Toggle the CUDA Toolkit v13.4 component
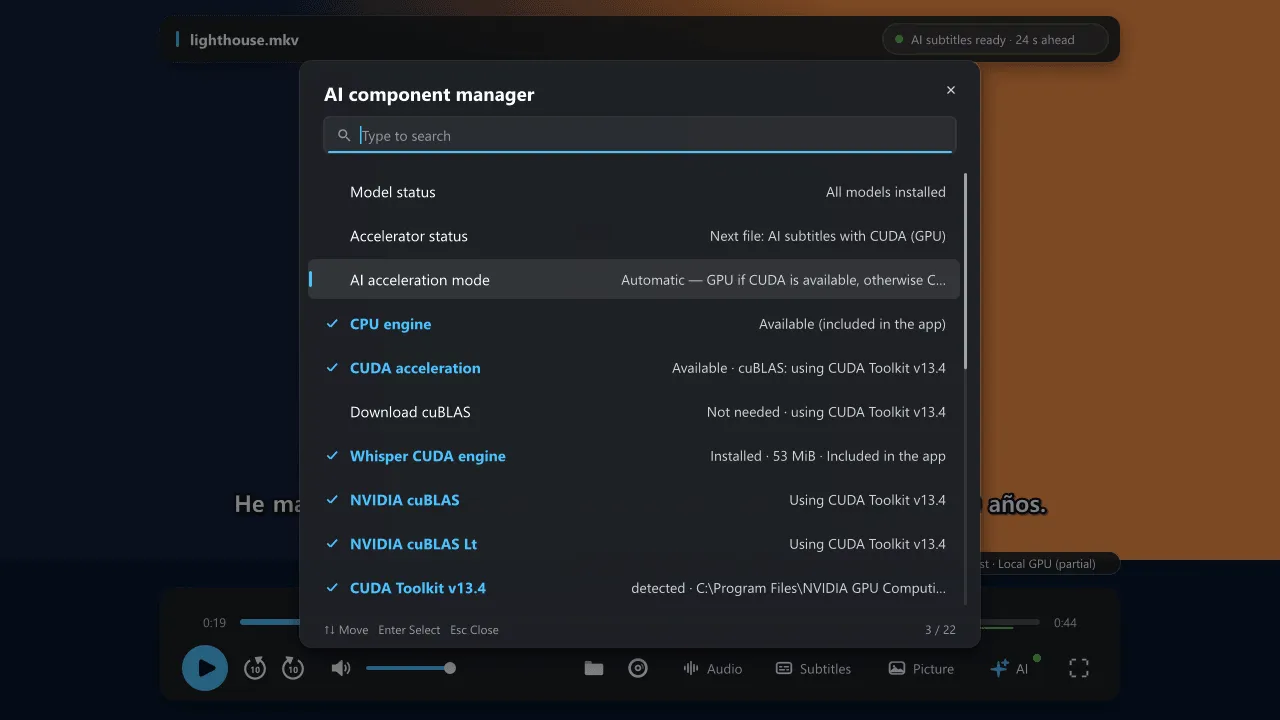Viewport: 1280px width, 720px height. pos(634,588)
